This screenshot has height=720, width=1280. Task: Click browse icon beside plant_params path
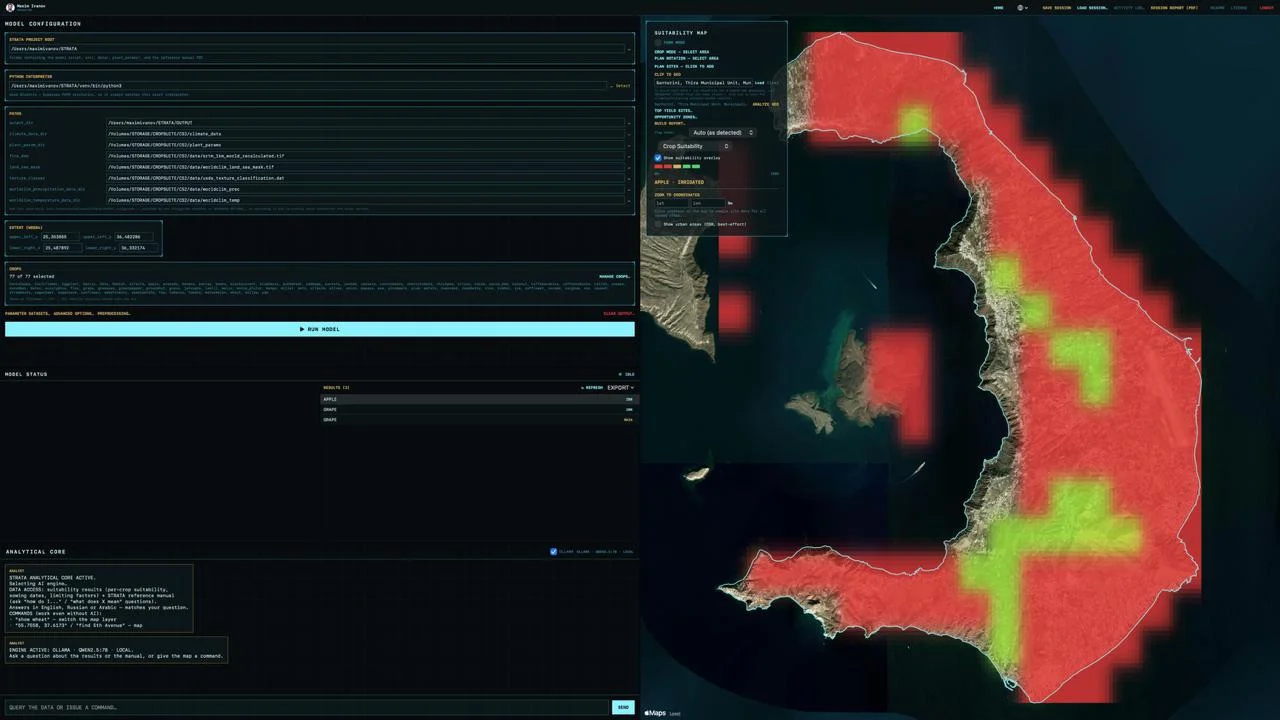[x=629, y=145]
